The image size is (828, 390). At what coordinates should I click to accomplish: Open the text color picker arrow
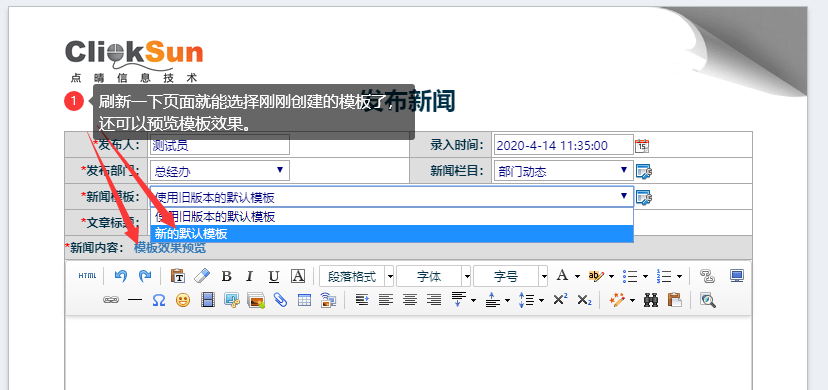pyautogui.click(x=577, y=276)
